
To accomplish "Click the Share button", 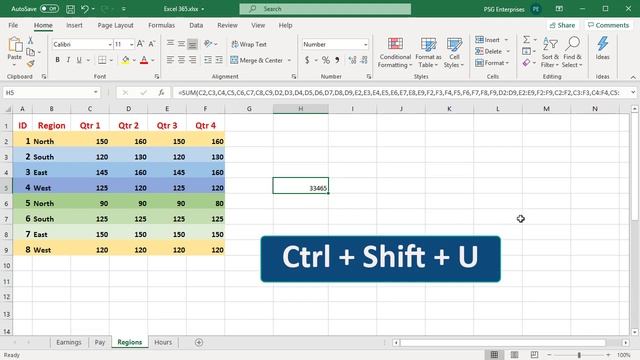I will click(x=562, y=25).
